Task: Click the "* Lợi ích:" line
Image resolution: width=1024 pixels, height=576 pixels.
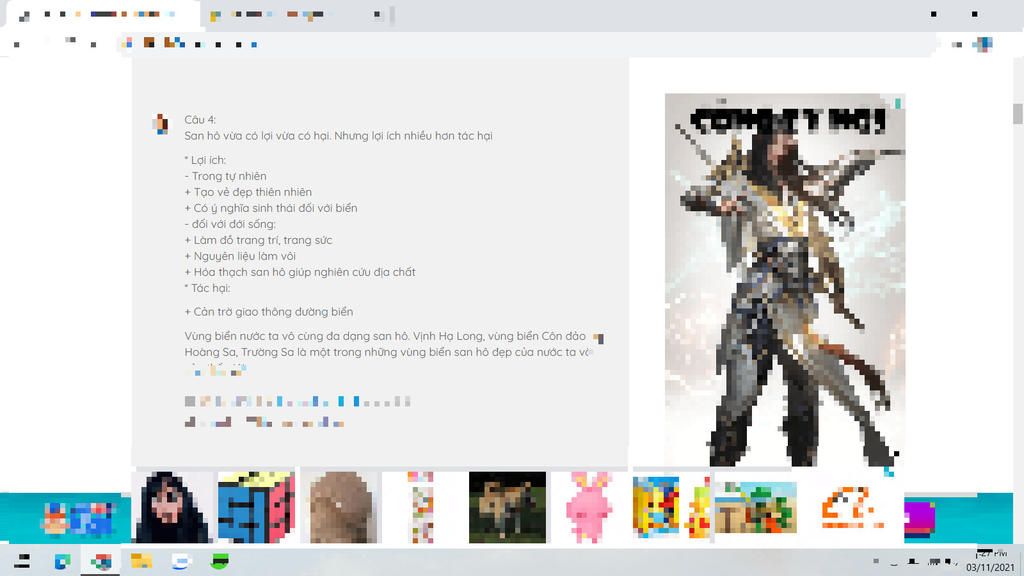Action: (205, 160)
